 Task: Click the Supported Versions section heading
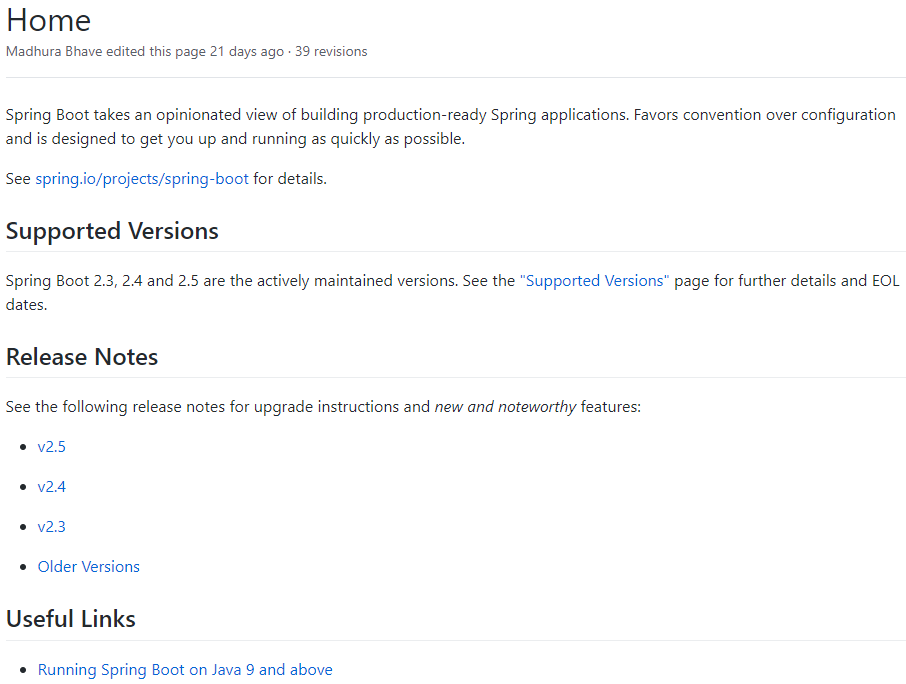tap(112, 231)
